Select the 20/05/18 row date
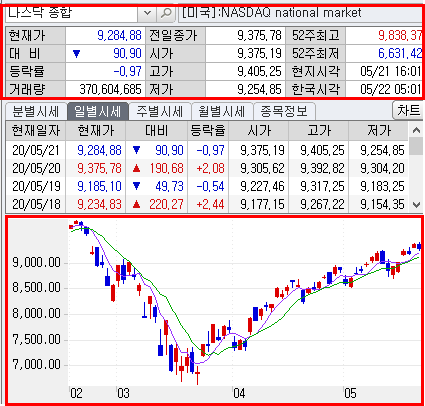Viewport: 425px width, 406px height. [x=36, y=204]
